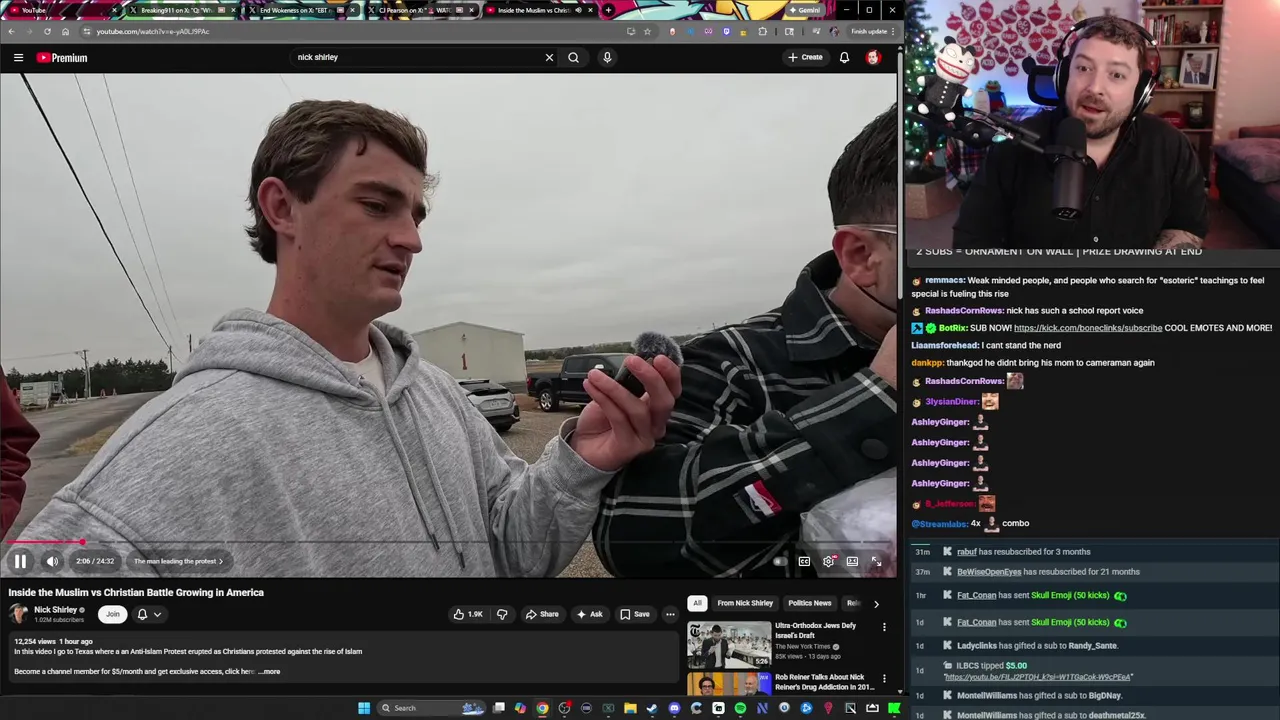The width and height of the screenshot is (1280, 720).
Task: Like the video (1.9K thumbs up)
Action: click(468, 614)
